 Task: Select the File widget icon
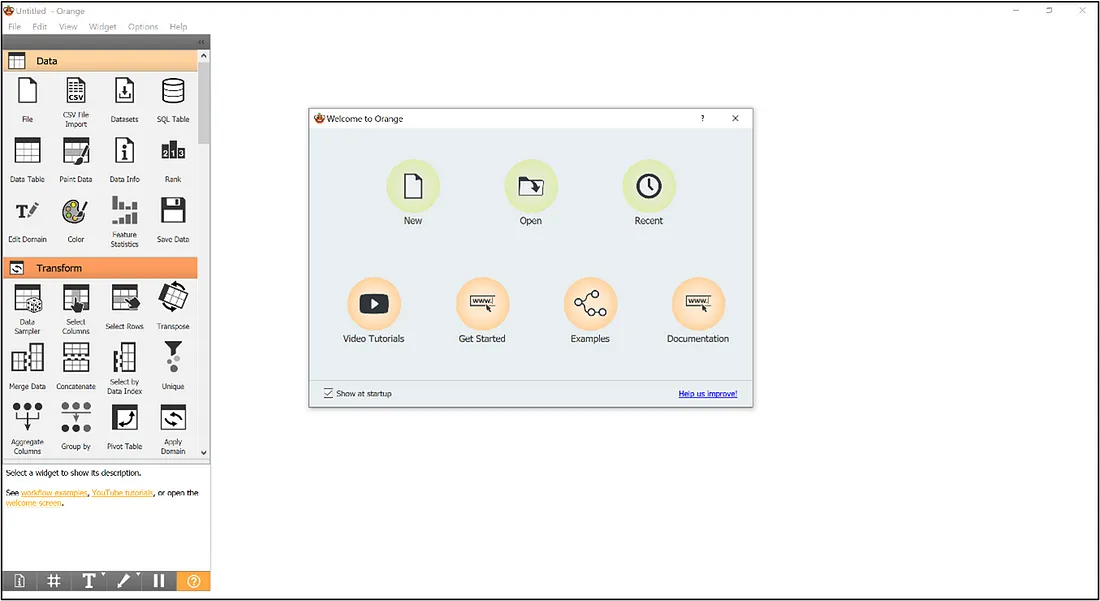pos(27,90)
